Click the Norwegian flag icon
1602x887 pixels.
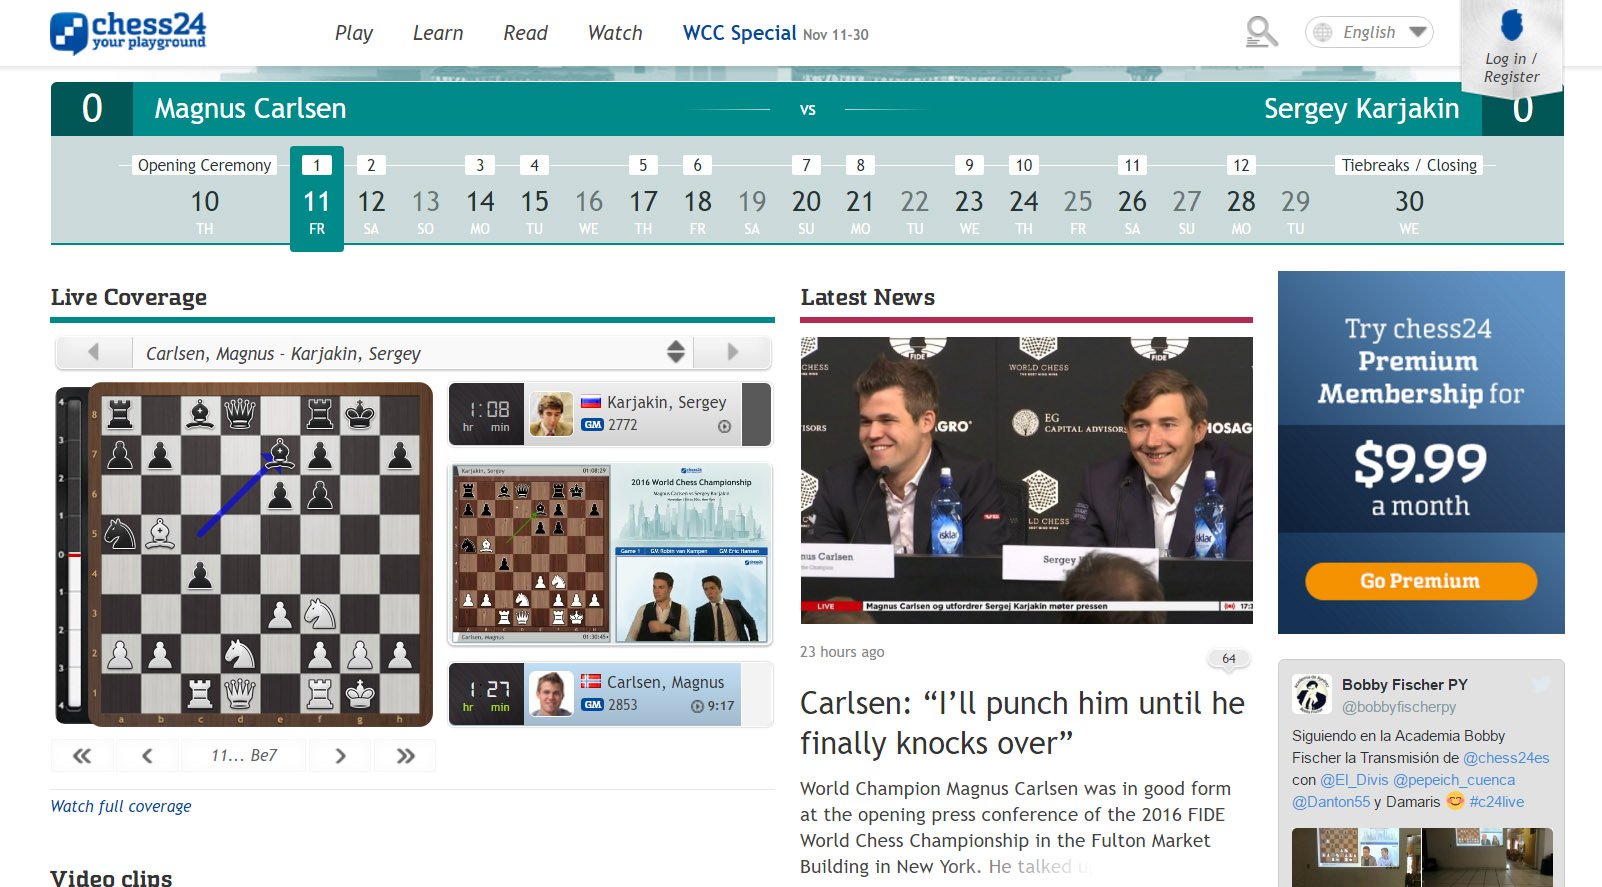pyautogui.click(x=591, y=681)
